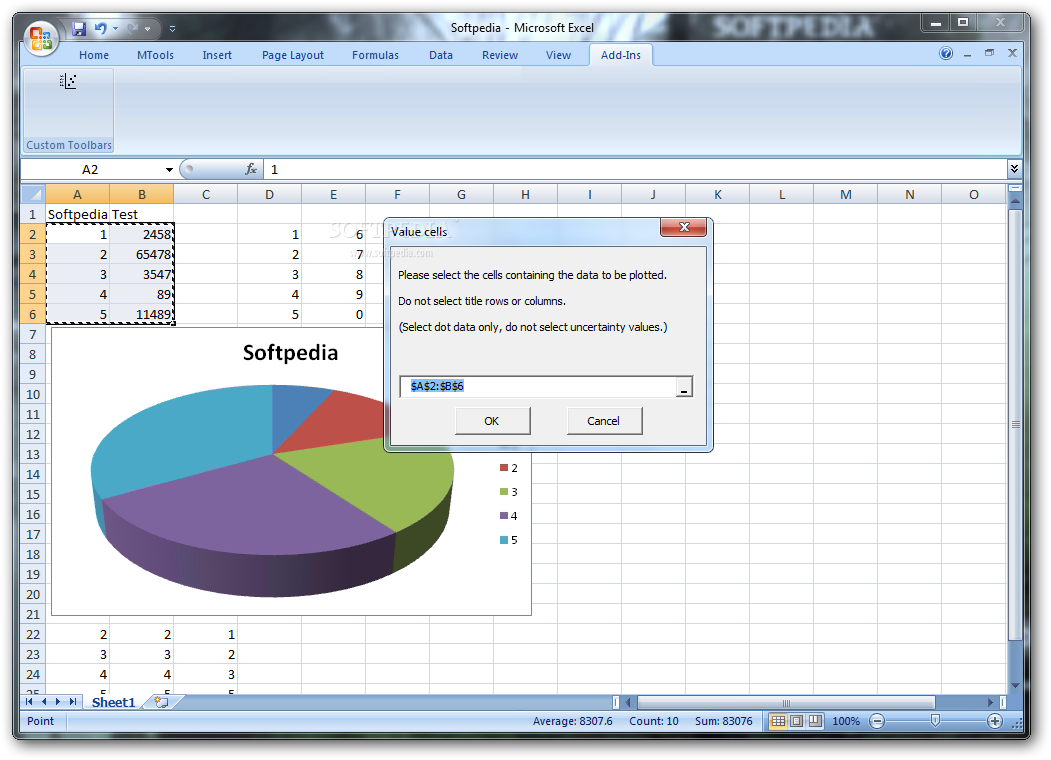Click the Insert Function fx icon
This screenshot has height=760, width=1051.
(x=251, y=170)
